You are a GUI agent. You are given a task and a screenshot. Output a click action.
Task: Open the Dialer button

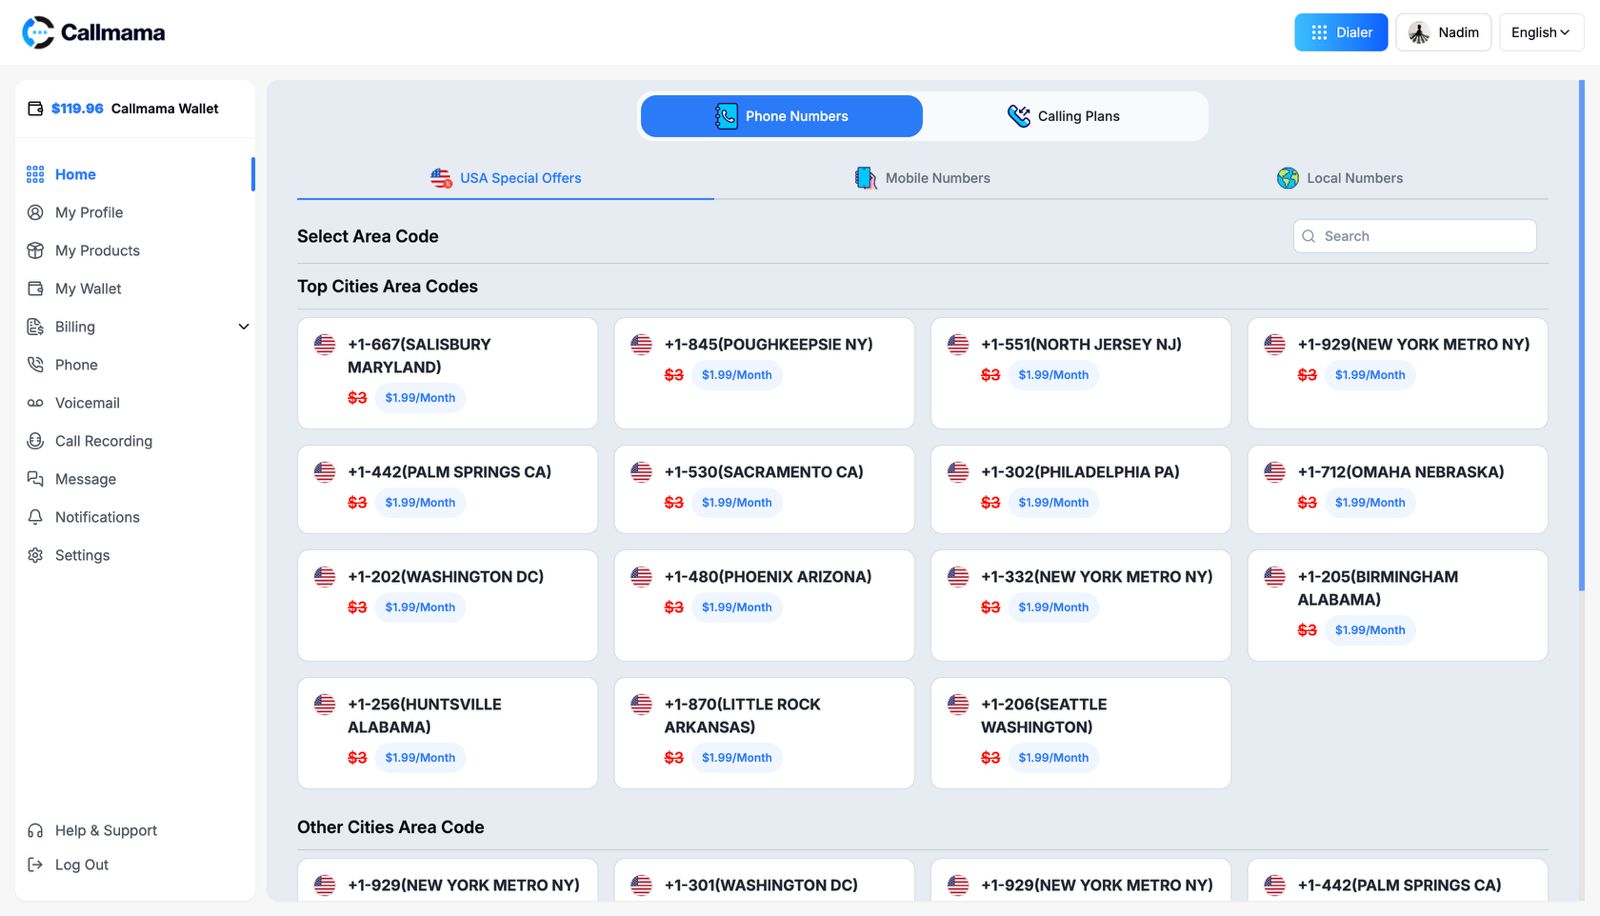1341,32
